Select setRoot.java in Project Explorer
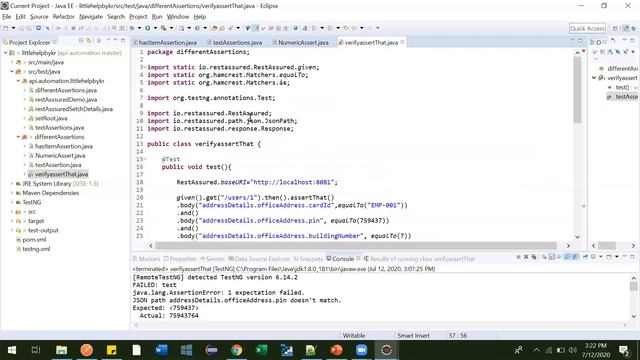The height and width of the screenshot is (360, 640). (51, 118)
